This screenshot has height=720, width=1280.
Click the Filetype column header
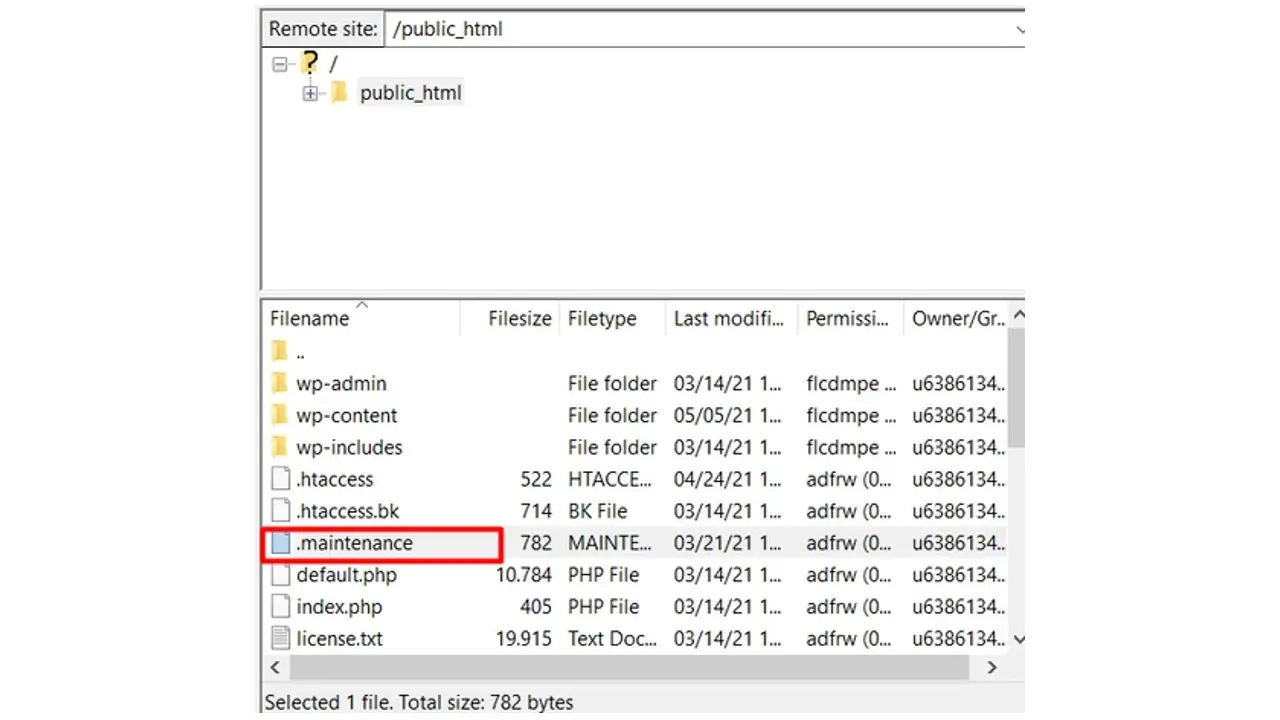pos(602,318)
